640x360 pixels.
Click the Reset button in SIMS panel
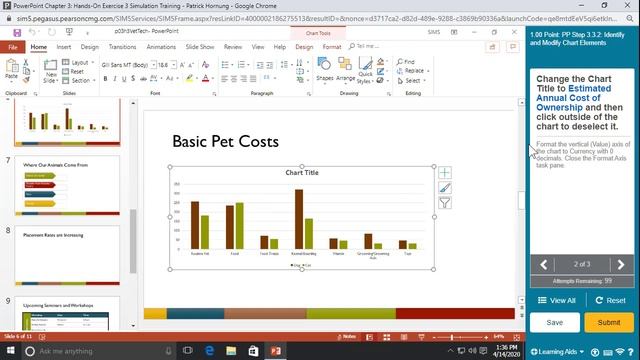click(611, 300)
